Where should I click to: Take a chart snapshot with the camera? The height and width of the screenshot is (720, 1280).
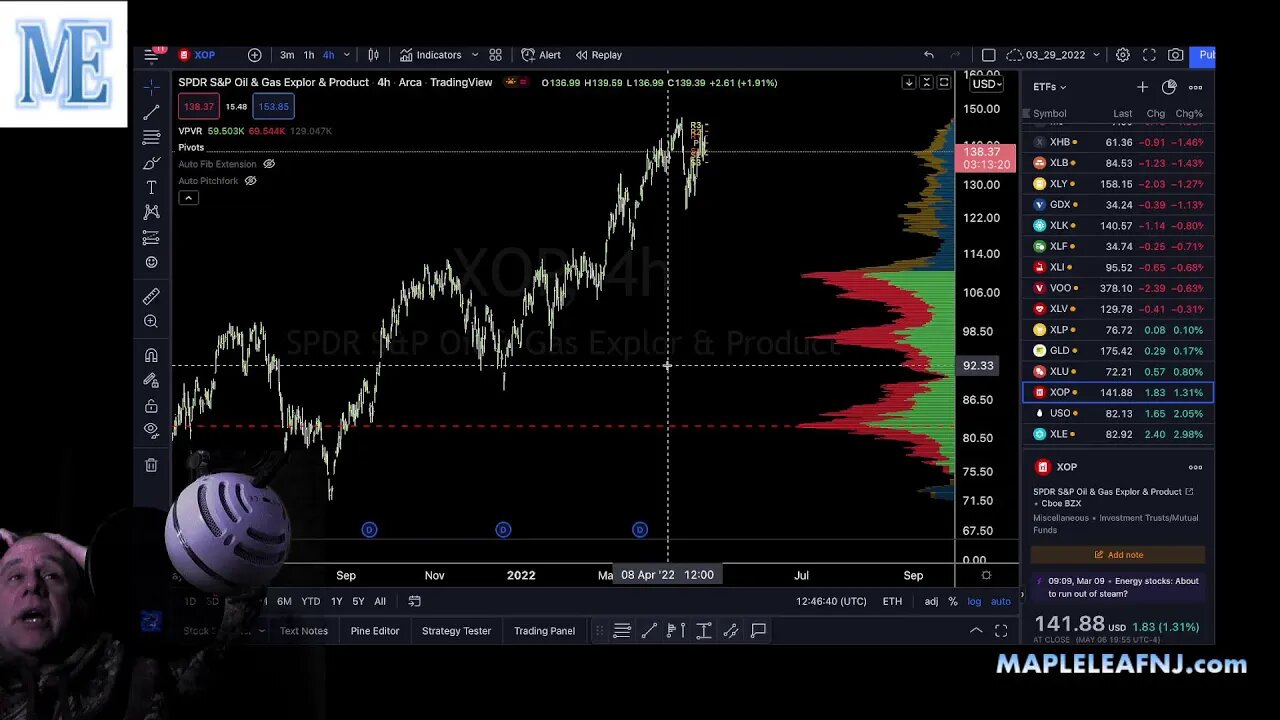[x=1175, y=55]
